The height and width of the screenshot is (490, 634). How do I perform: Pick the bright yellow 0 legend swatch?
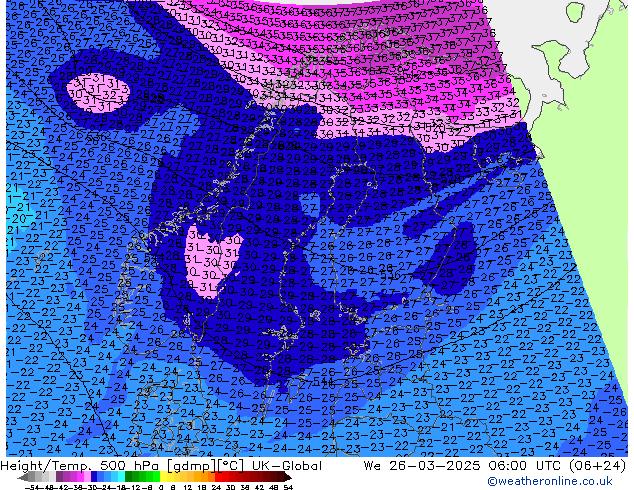163,477
